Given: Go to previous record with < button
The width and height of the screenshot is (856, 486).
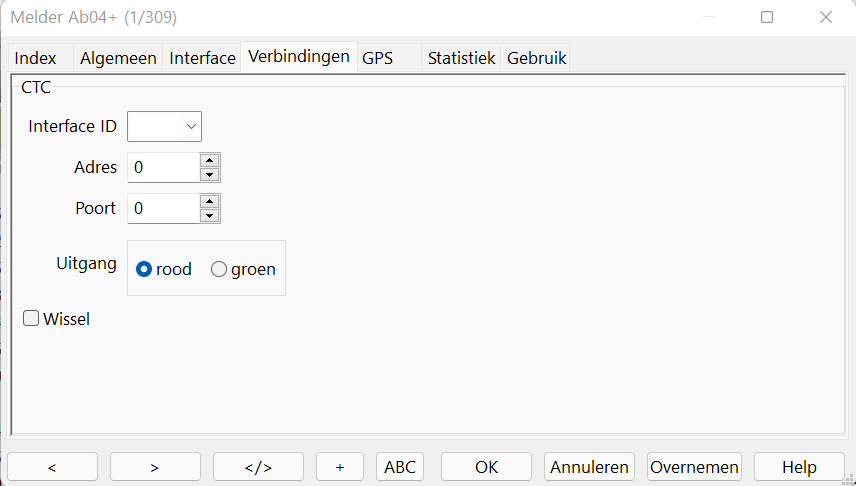Looking at the screenshot, I should [x=52, y=467].
